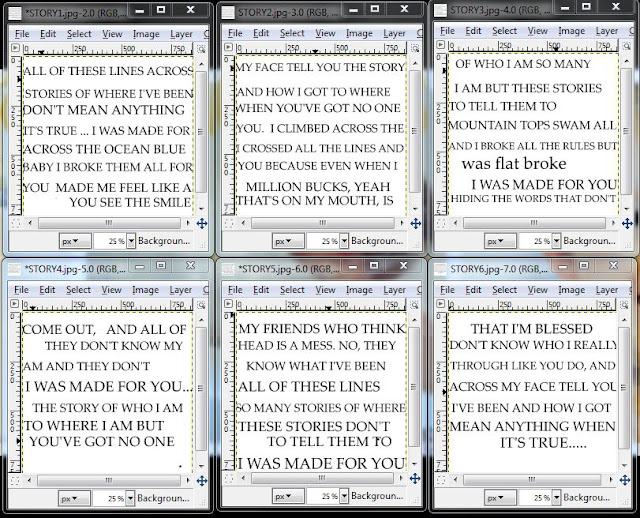Open View menu in STORY4 window

pyautogui.click(x=111, y=290)
